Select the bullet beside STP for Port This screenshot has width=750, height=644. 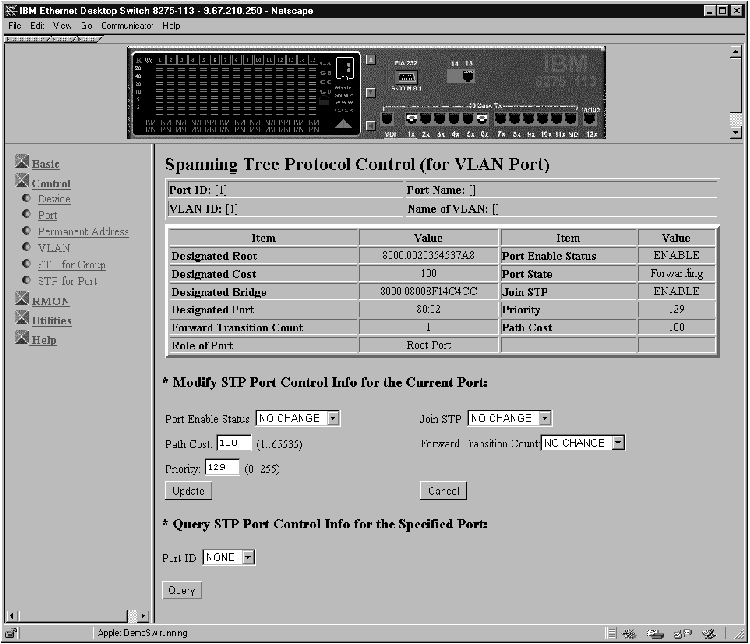(27, 281)
